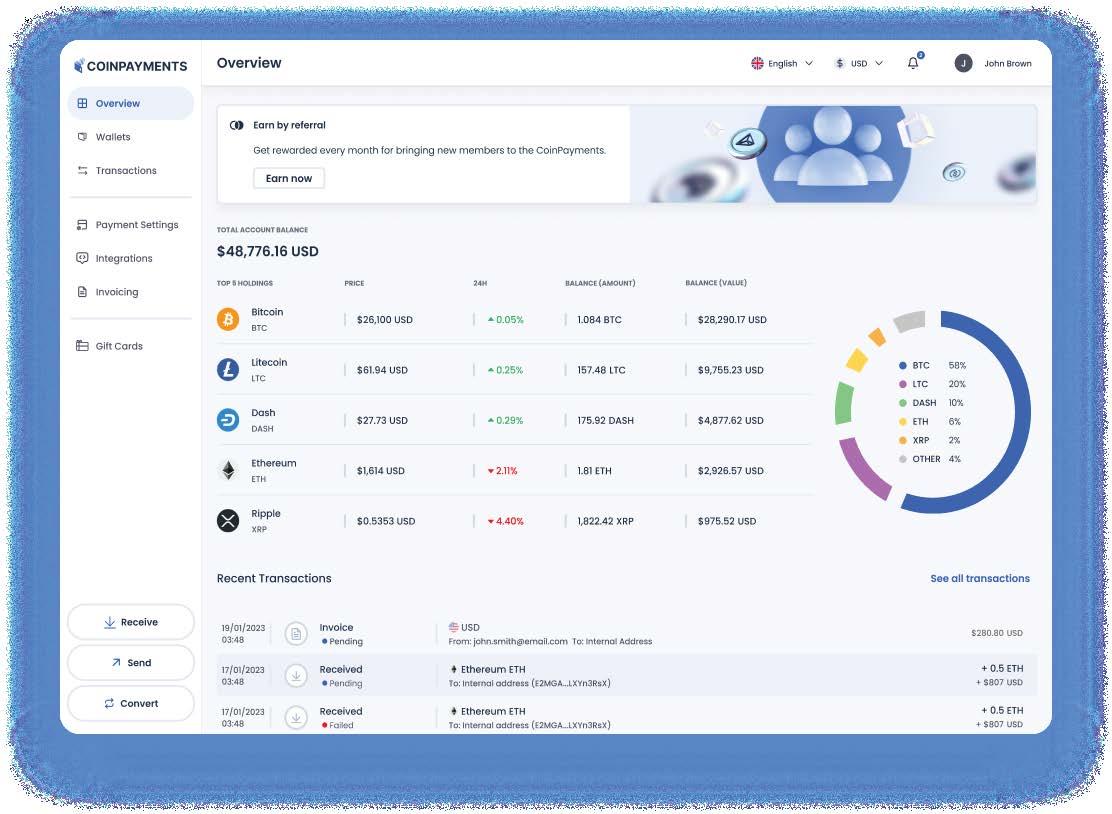Open the Wallets menu item
The width and height of the screenshot is (1112, 814).
130,137
